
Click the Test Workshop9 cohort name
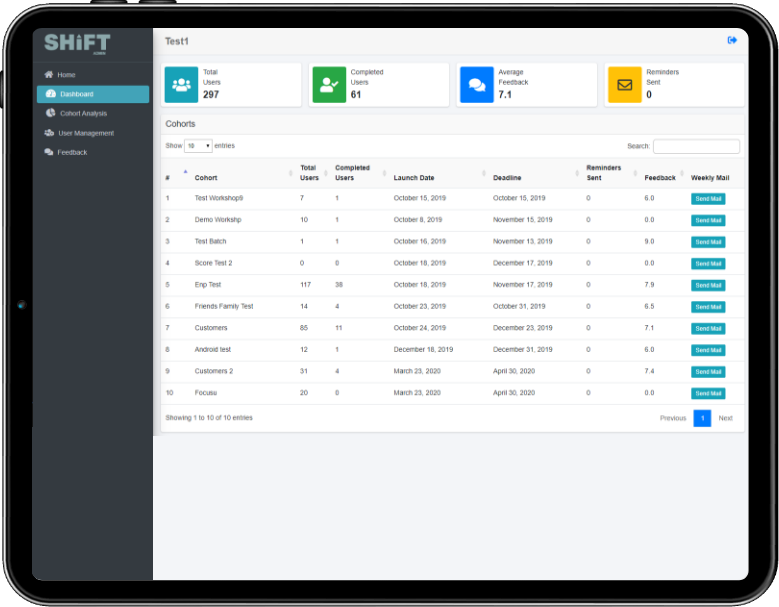(219, 198)
